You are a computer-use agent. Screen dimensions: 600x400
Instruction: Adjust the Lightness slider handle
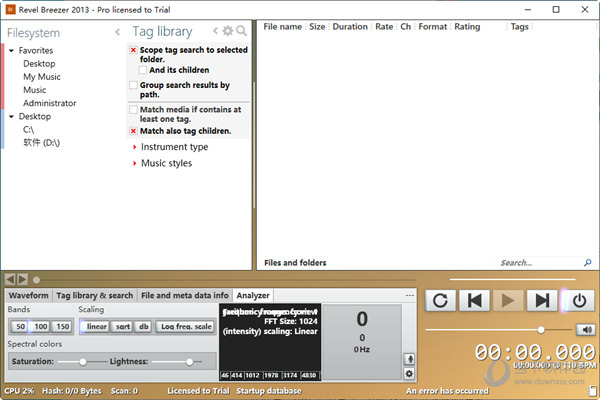pyautogui.click(x=189, y=362)
